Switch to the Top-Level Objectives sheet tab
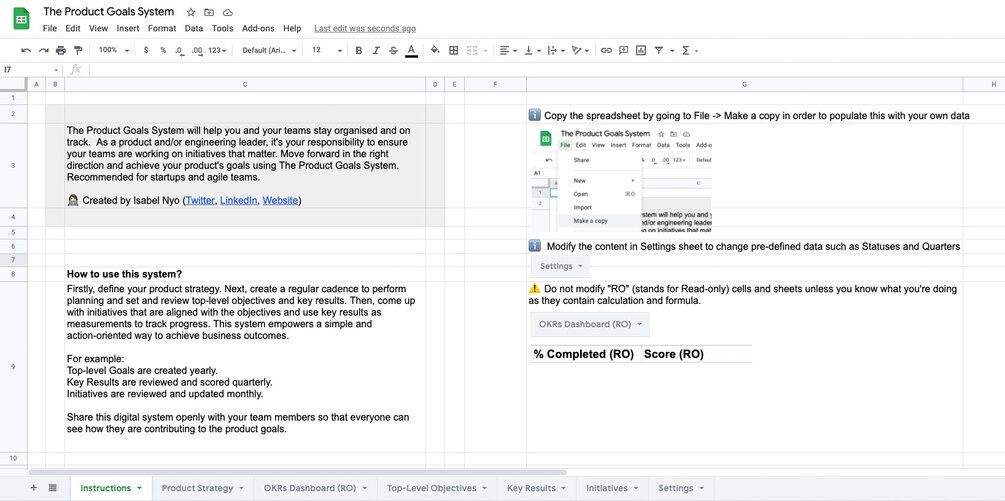1005x501 pixels. coord(437,488)
